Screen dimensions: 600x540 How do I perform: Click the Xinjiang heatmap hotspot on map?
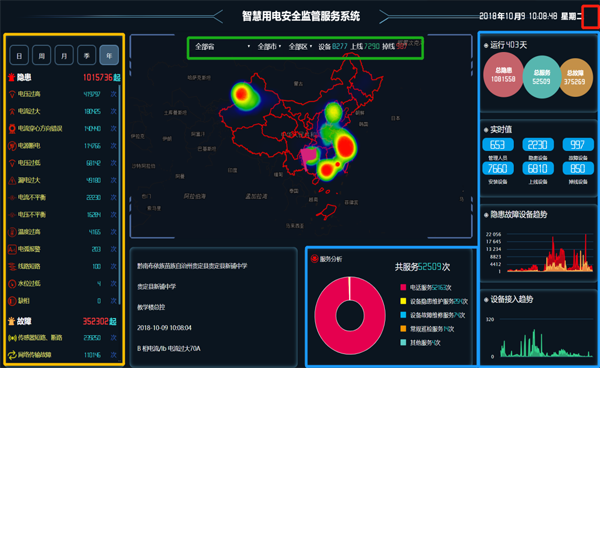[x=243, y=94]
